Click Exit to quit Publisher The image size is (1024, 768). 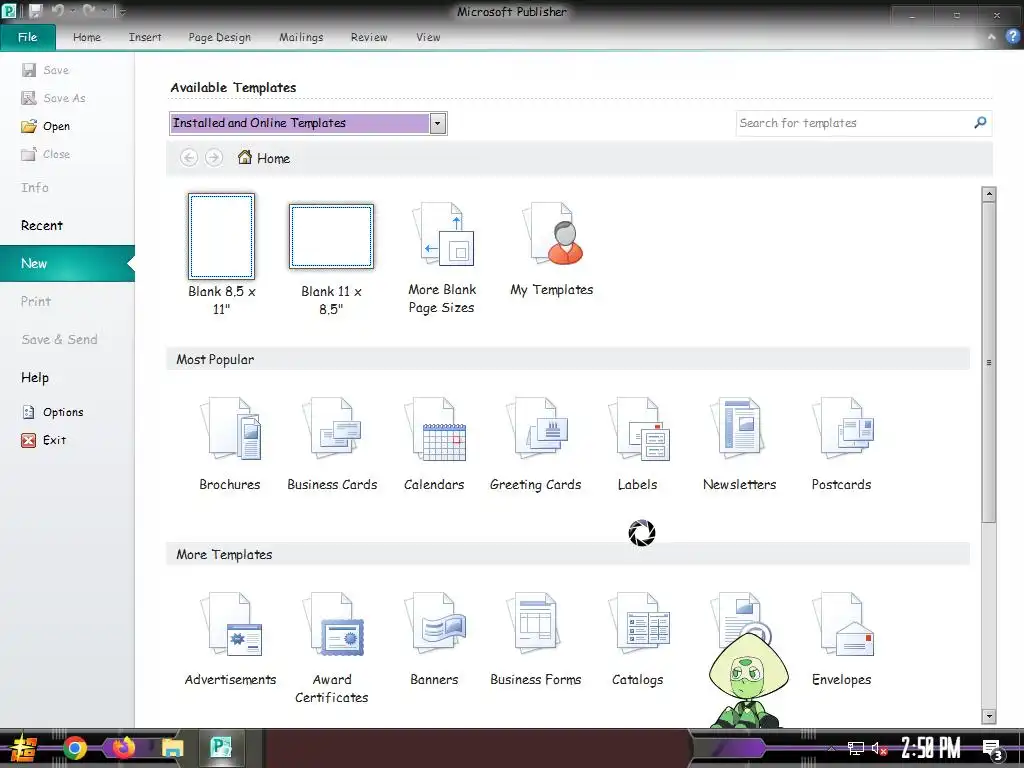(x=44, y=440)
